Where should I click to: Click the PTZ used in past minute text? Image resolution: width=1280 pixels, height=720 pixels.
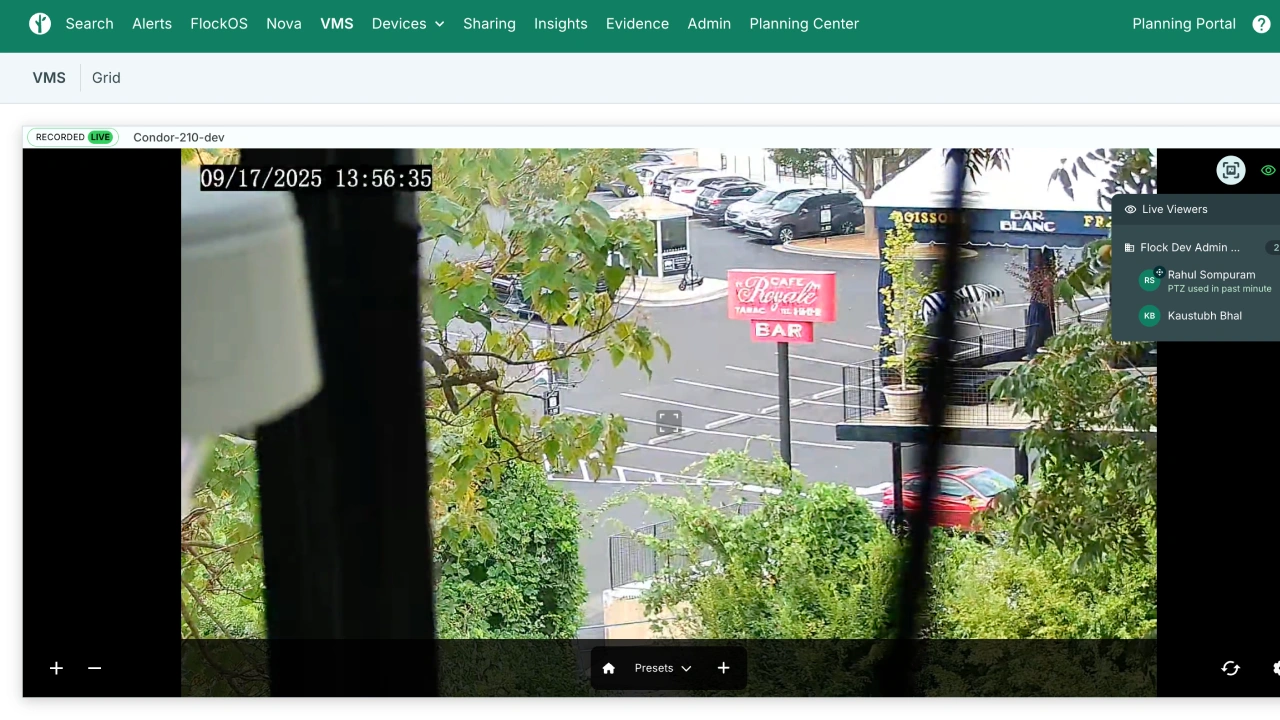(x=1219, y=289)
